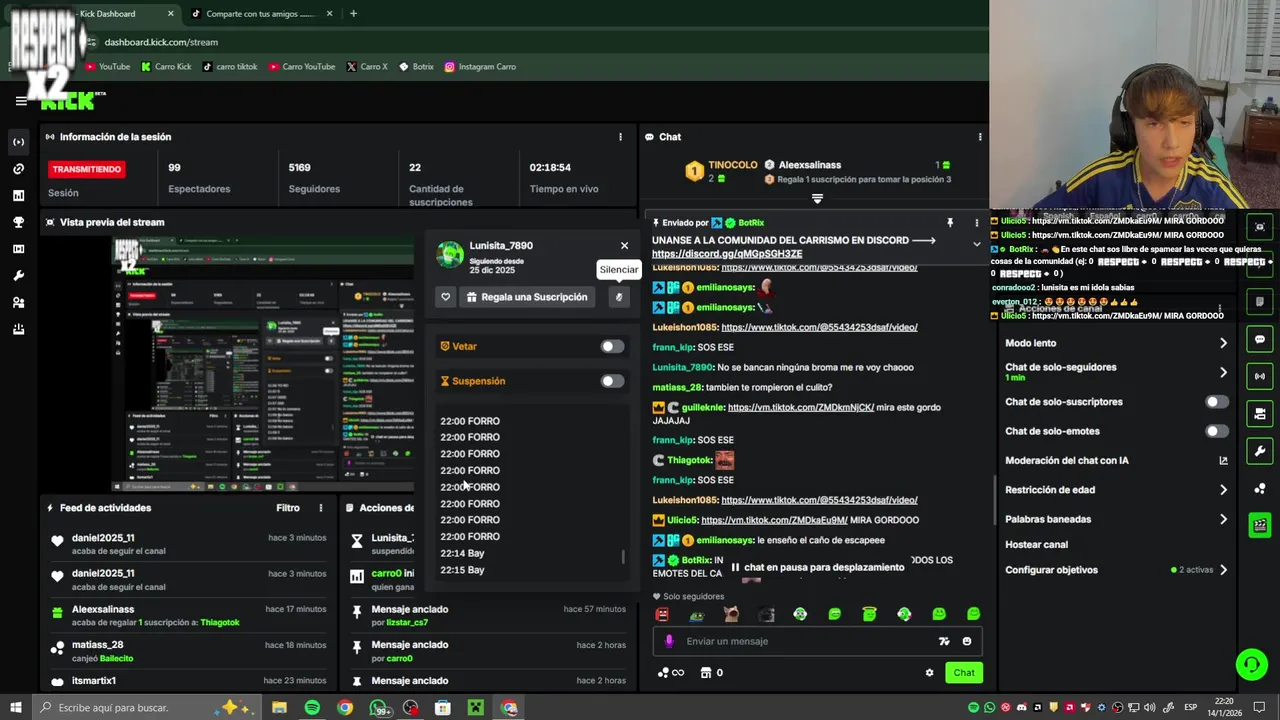Click the pin icon on the BotRix pinned message

pos(950,223)
